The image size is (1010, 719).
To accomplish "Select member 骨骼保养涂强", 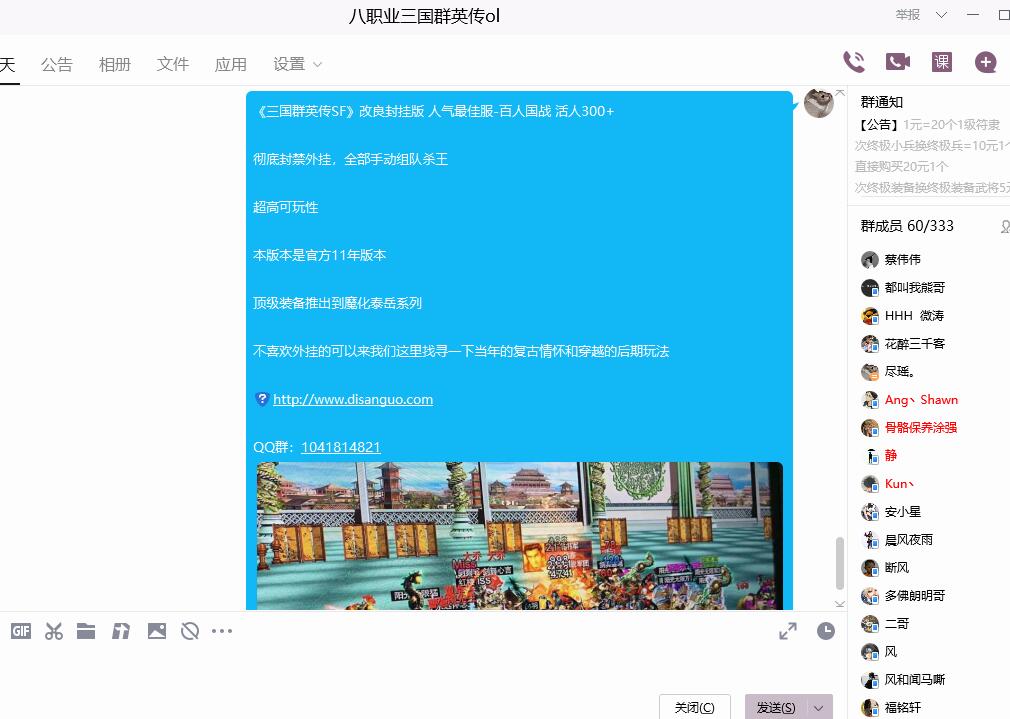I will point(920,428).
